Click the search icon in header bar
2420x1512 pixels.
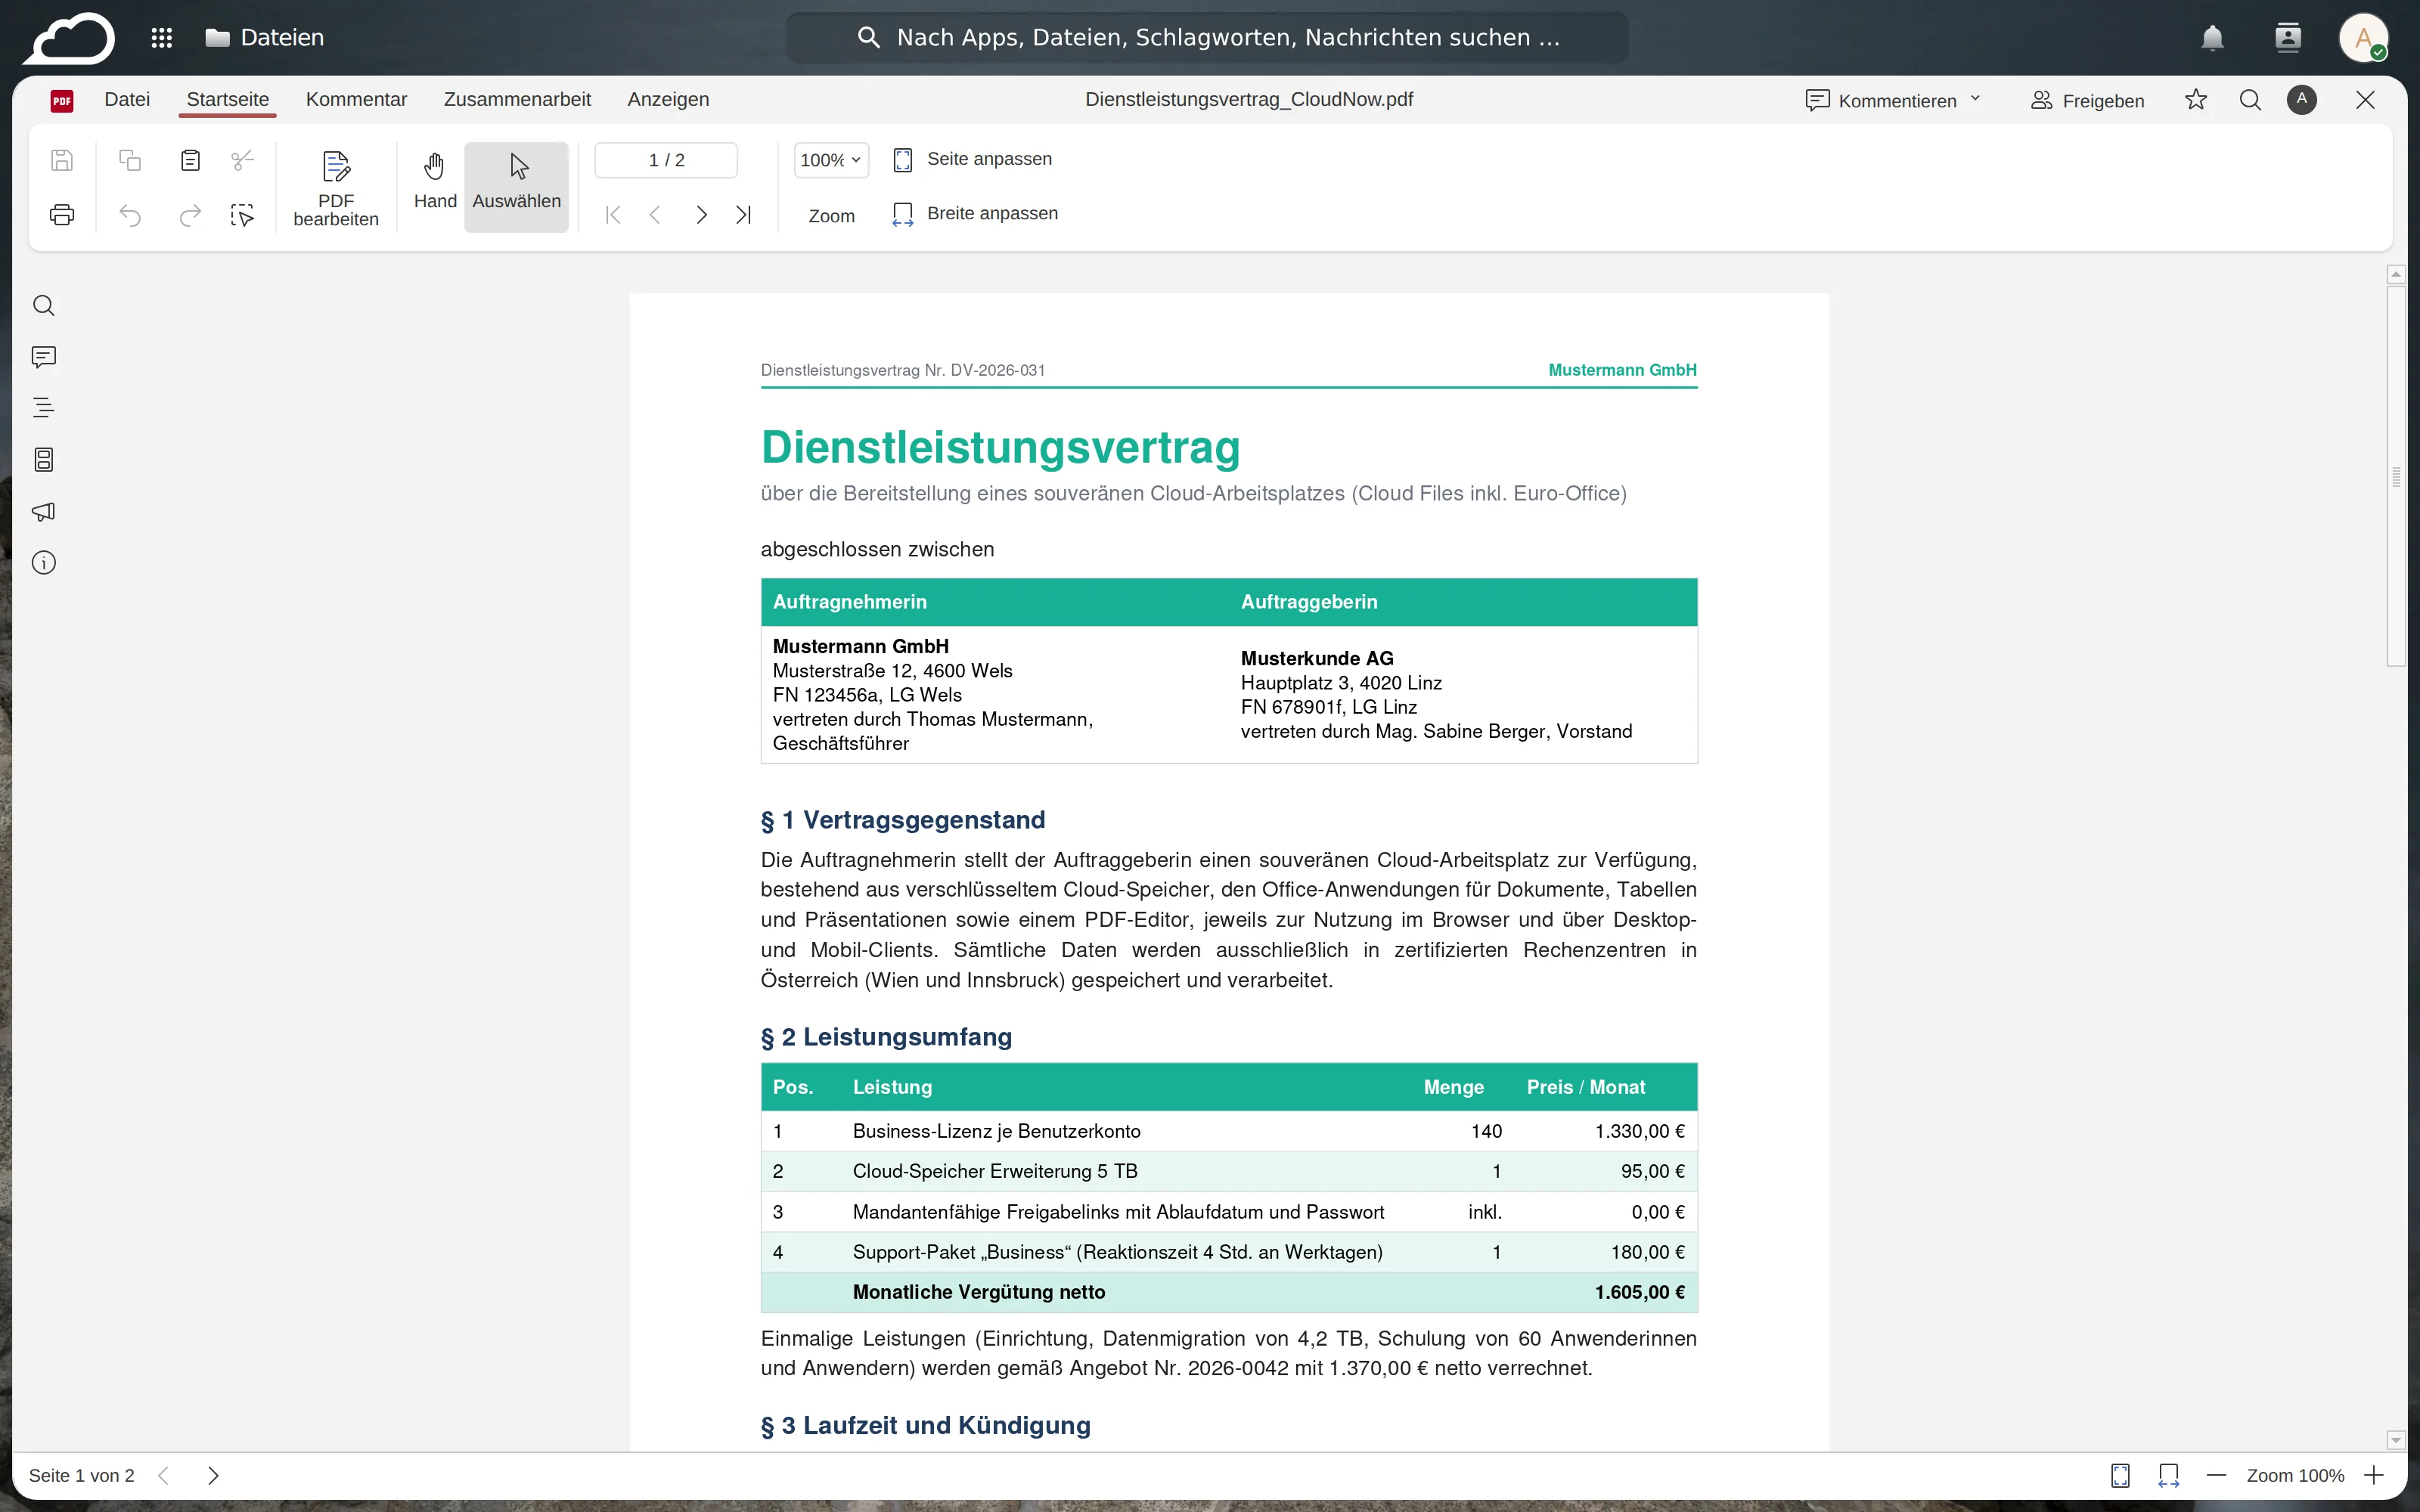[x=2250, y=100]
